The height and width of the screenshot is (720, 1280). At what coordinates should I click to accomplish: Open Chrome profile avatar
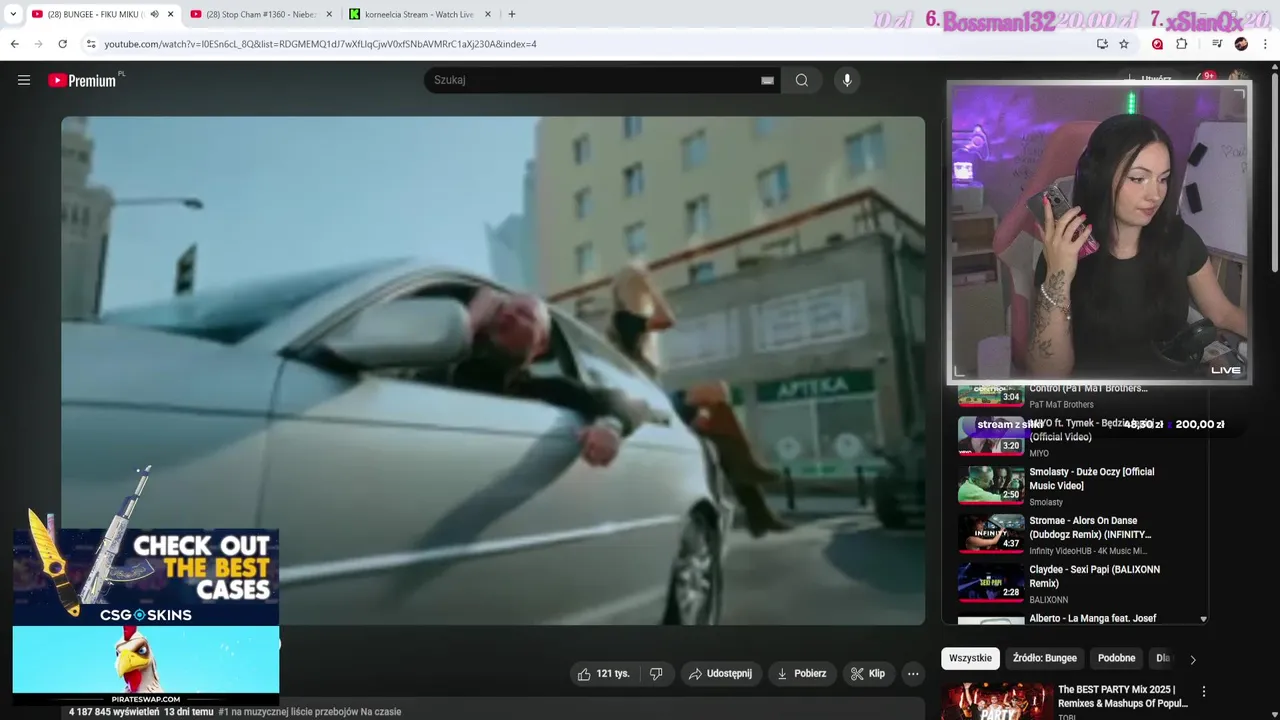click(1241, 44)
